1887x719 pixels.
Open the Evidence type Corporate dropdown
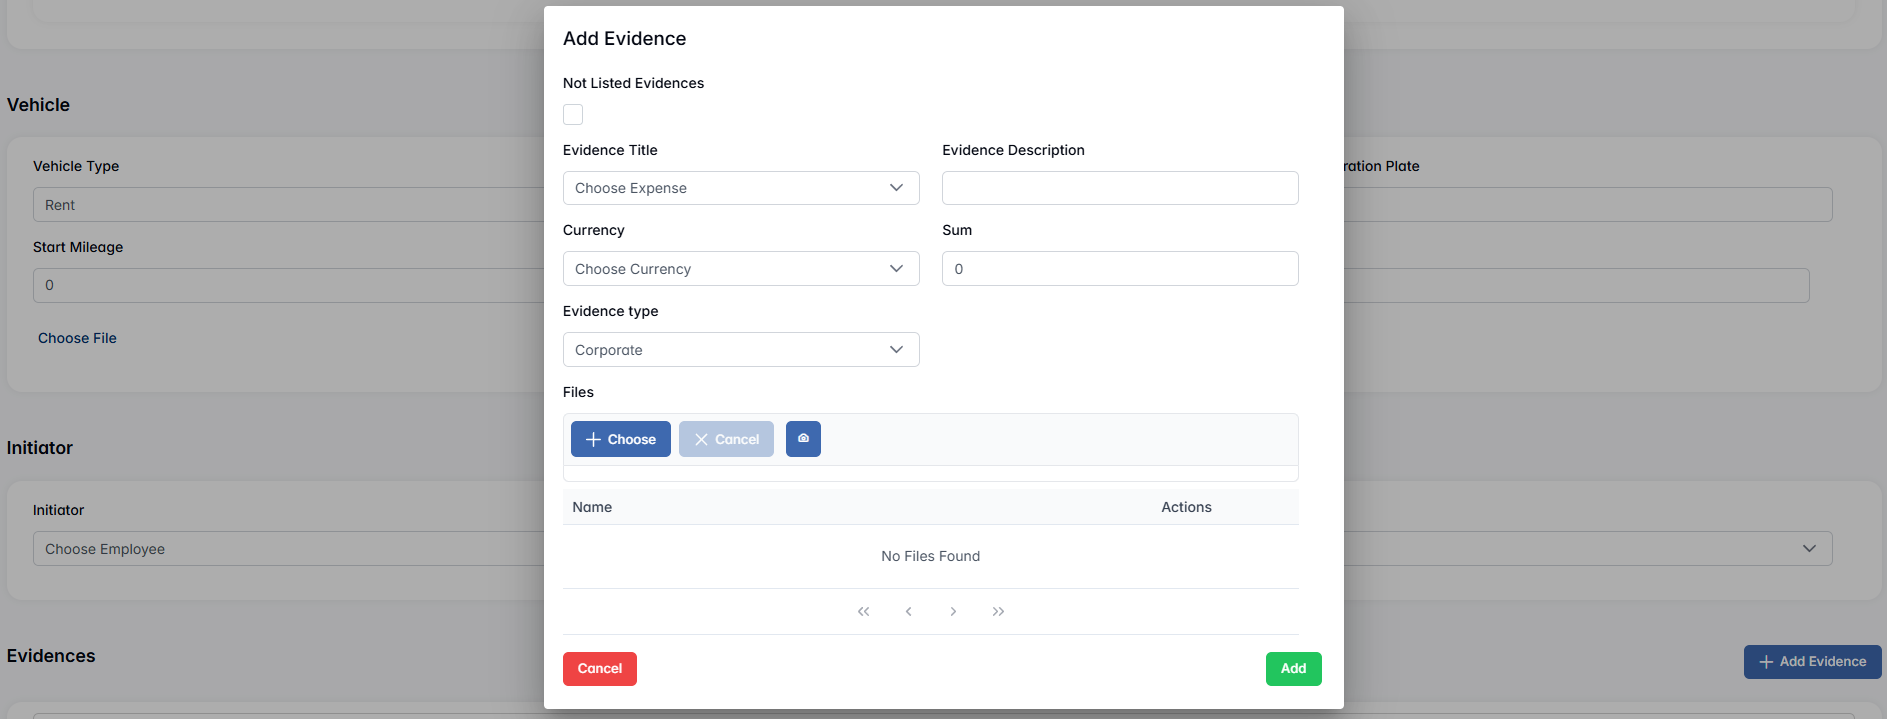[x=740, y=350]
